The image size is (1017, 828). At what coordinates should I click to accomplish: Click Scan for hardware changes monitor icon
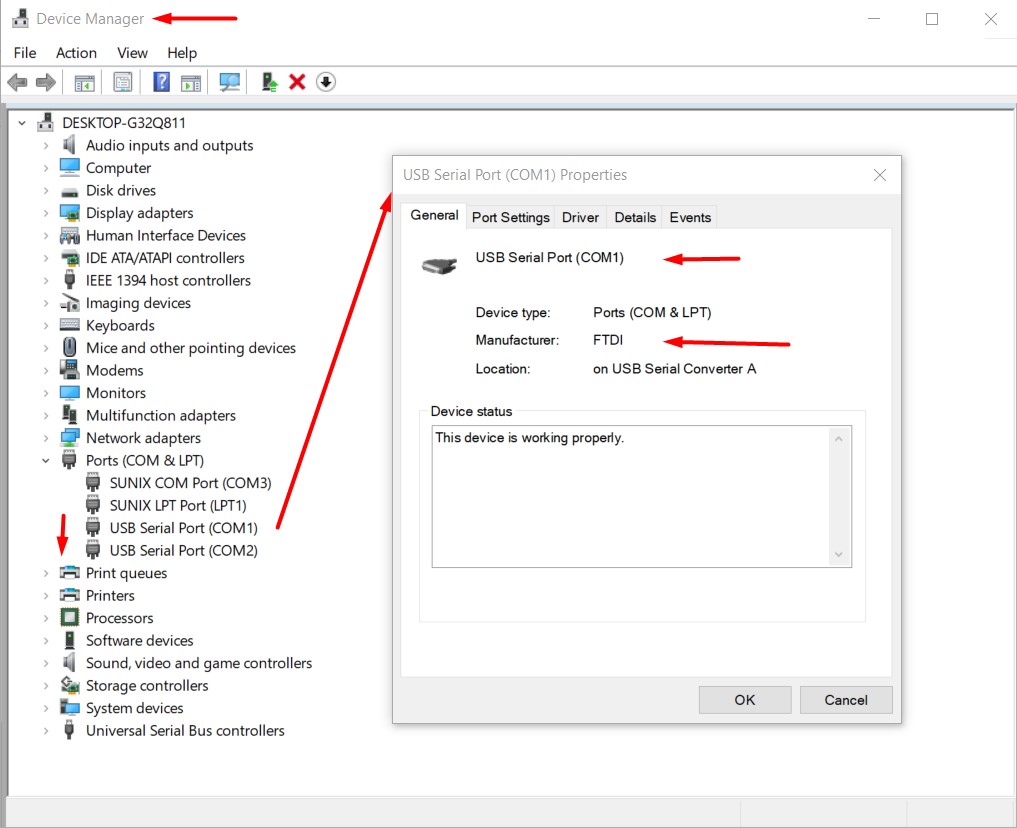click(x=229, y=82)
